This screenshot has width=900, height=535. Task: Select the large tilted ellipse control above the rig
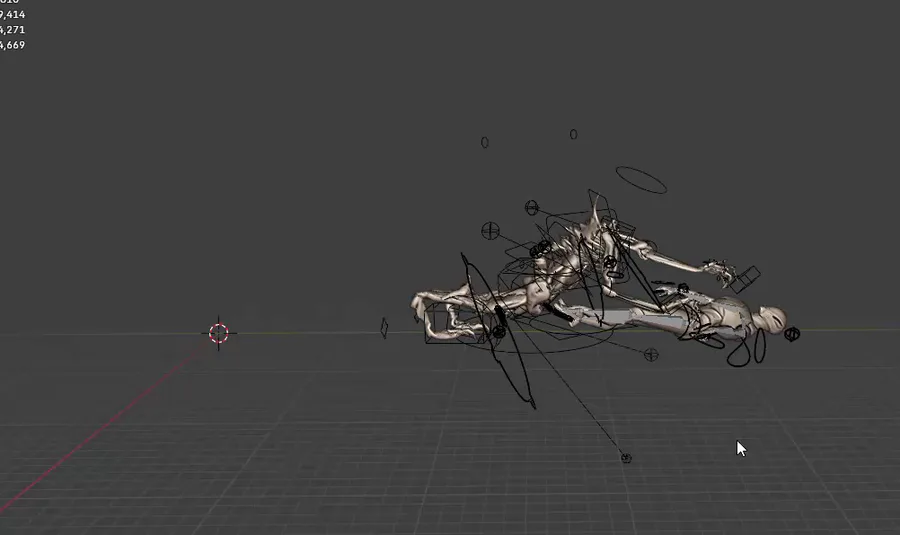click(641, 180)
